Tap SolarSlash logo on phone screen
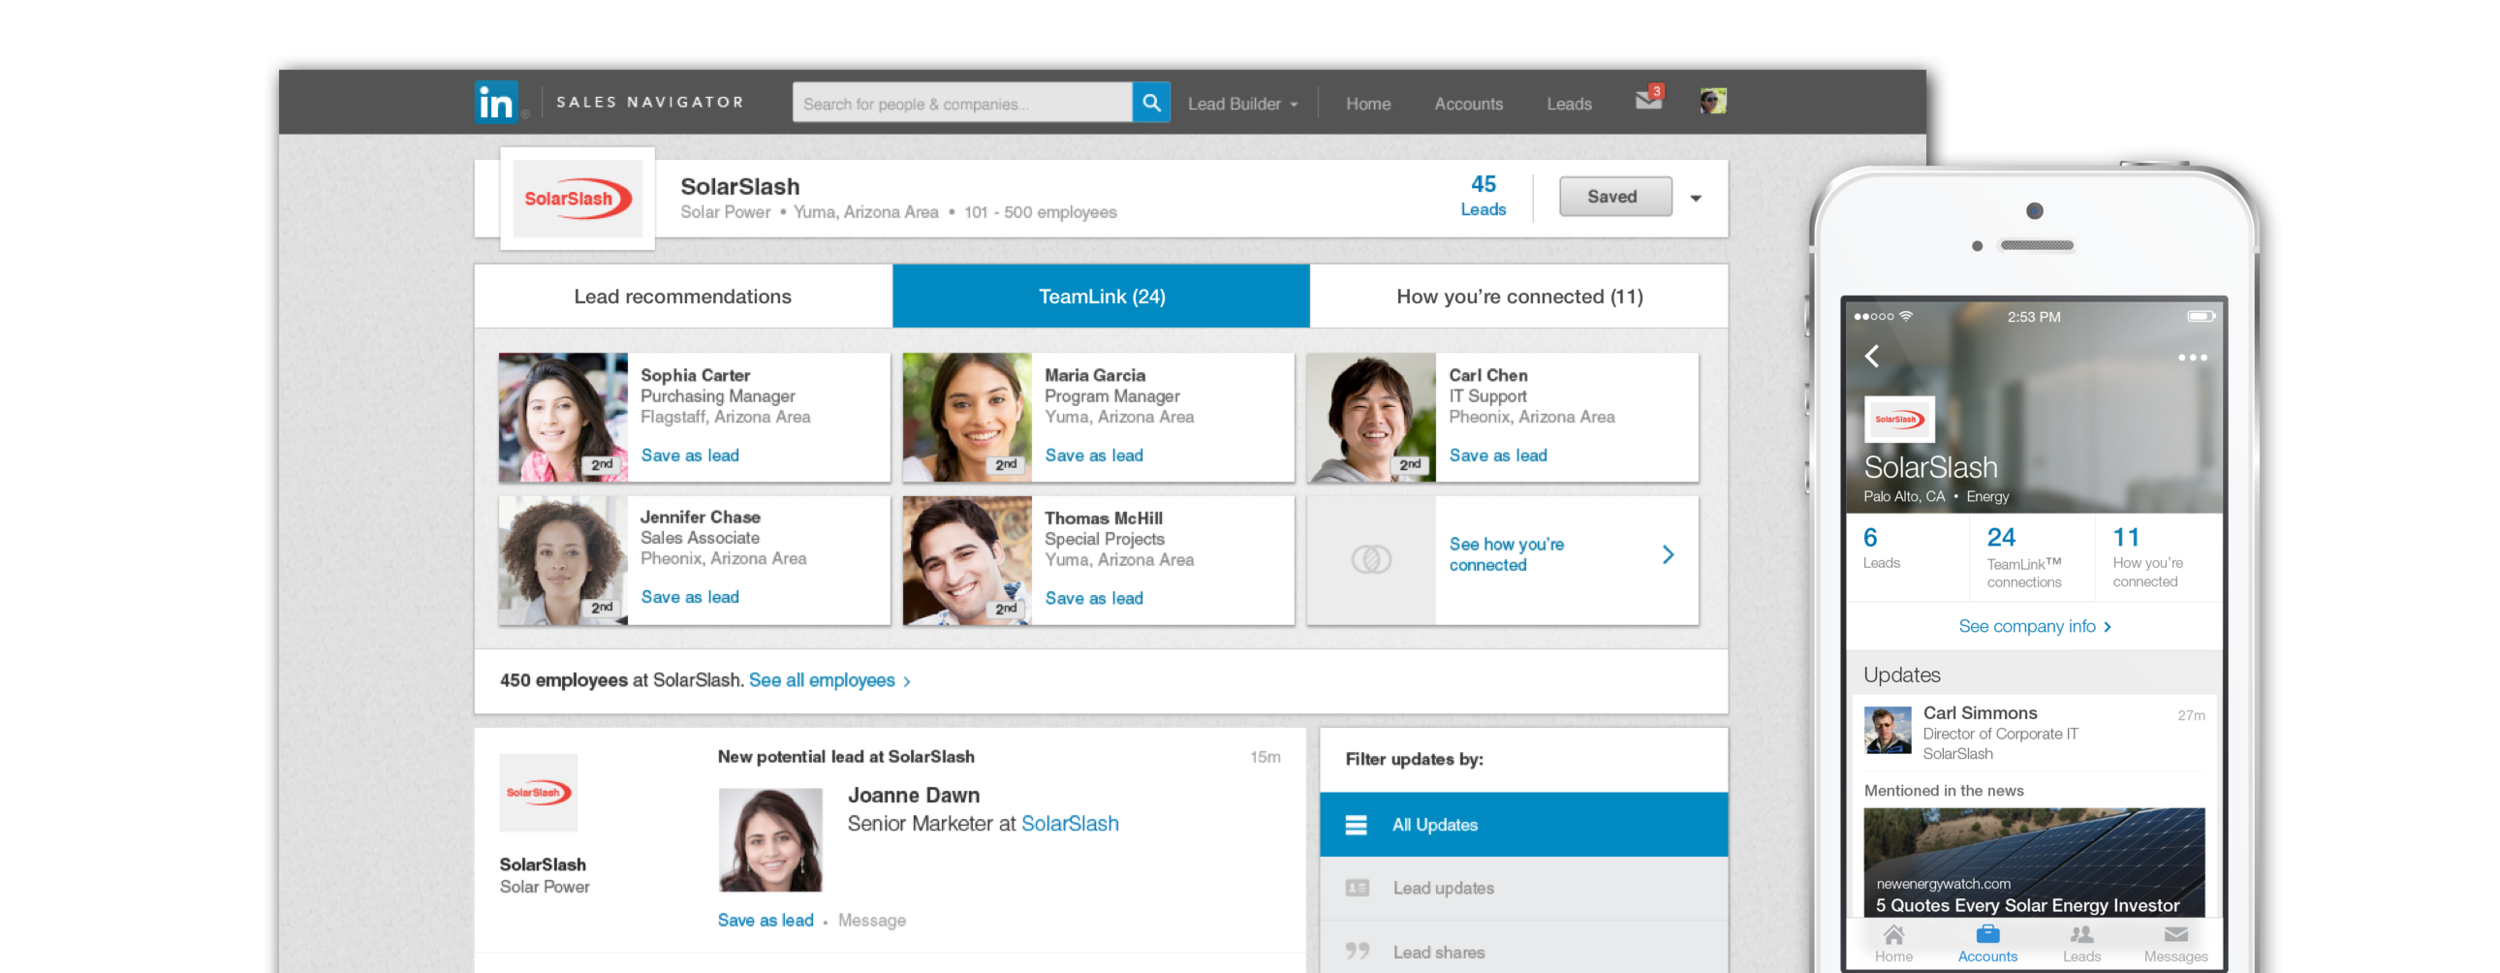This screenshot has width=2500, height=973. tap(1899, 419)
